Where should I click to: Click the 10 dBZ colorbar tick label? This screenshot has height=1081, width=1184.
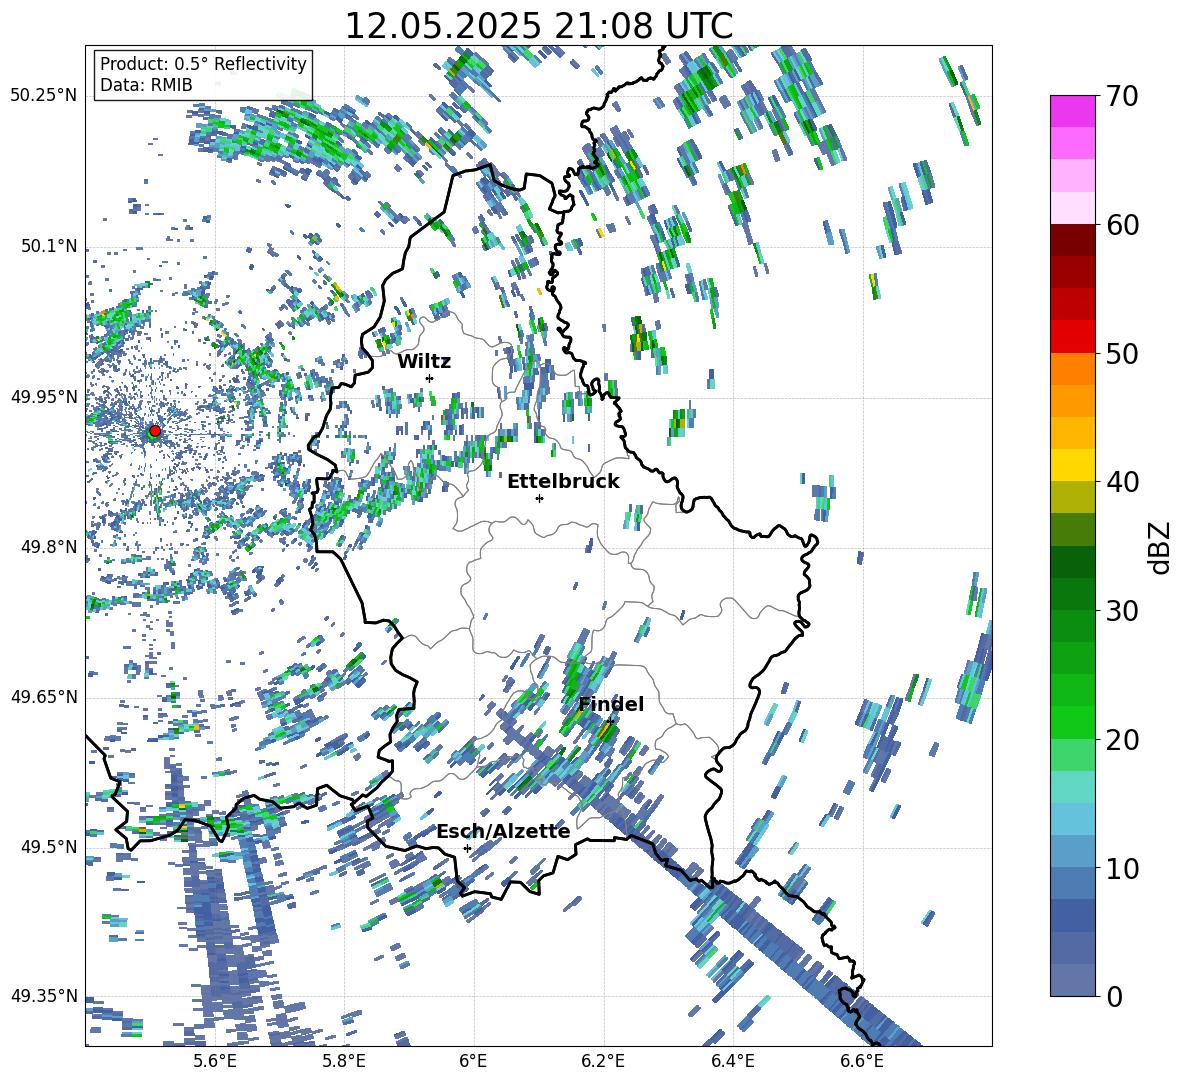(1121, 868)
